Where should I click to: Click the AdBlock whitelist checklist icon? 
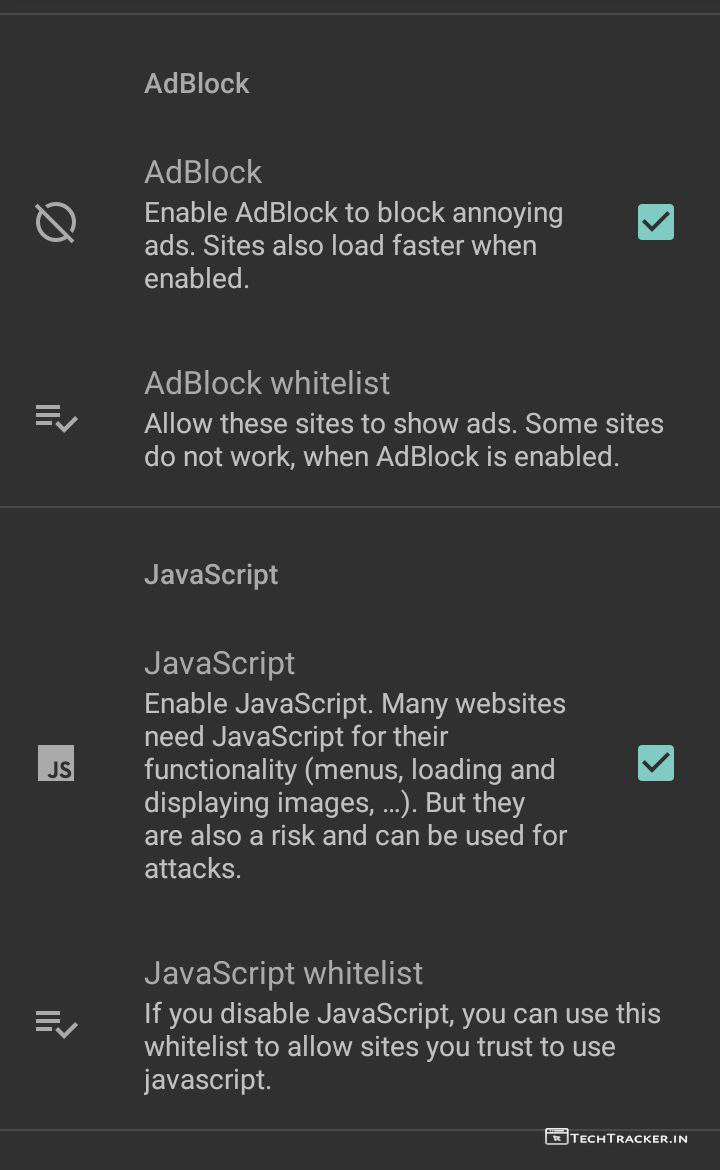56,418
